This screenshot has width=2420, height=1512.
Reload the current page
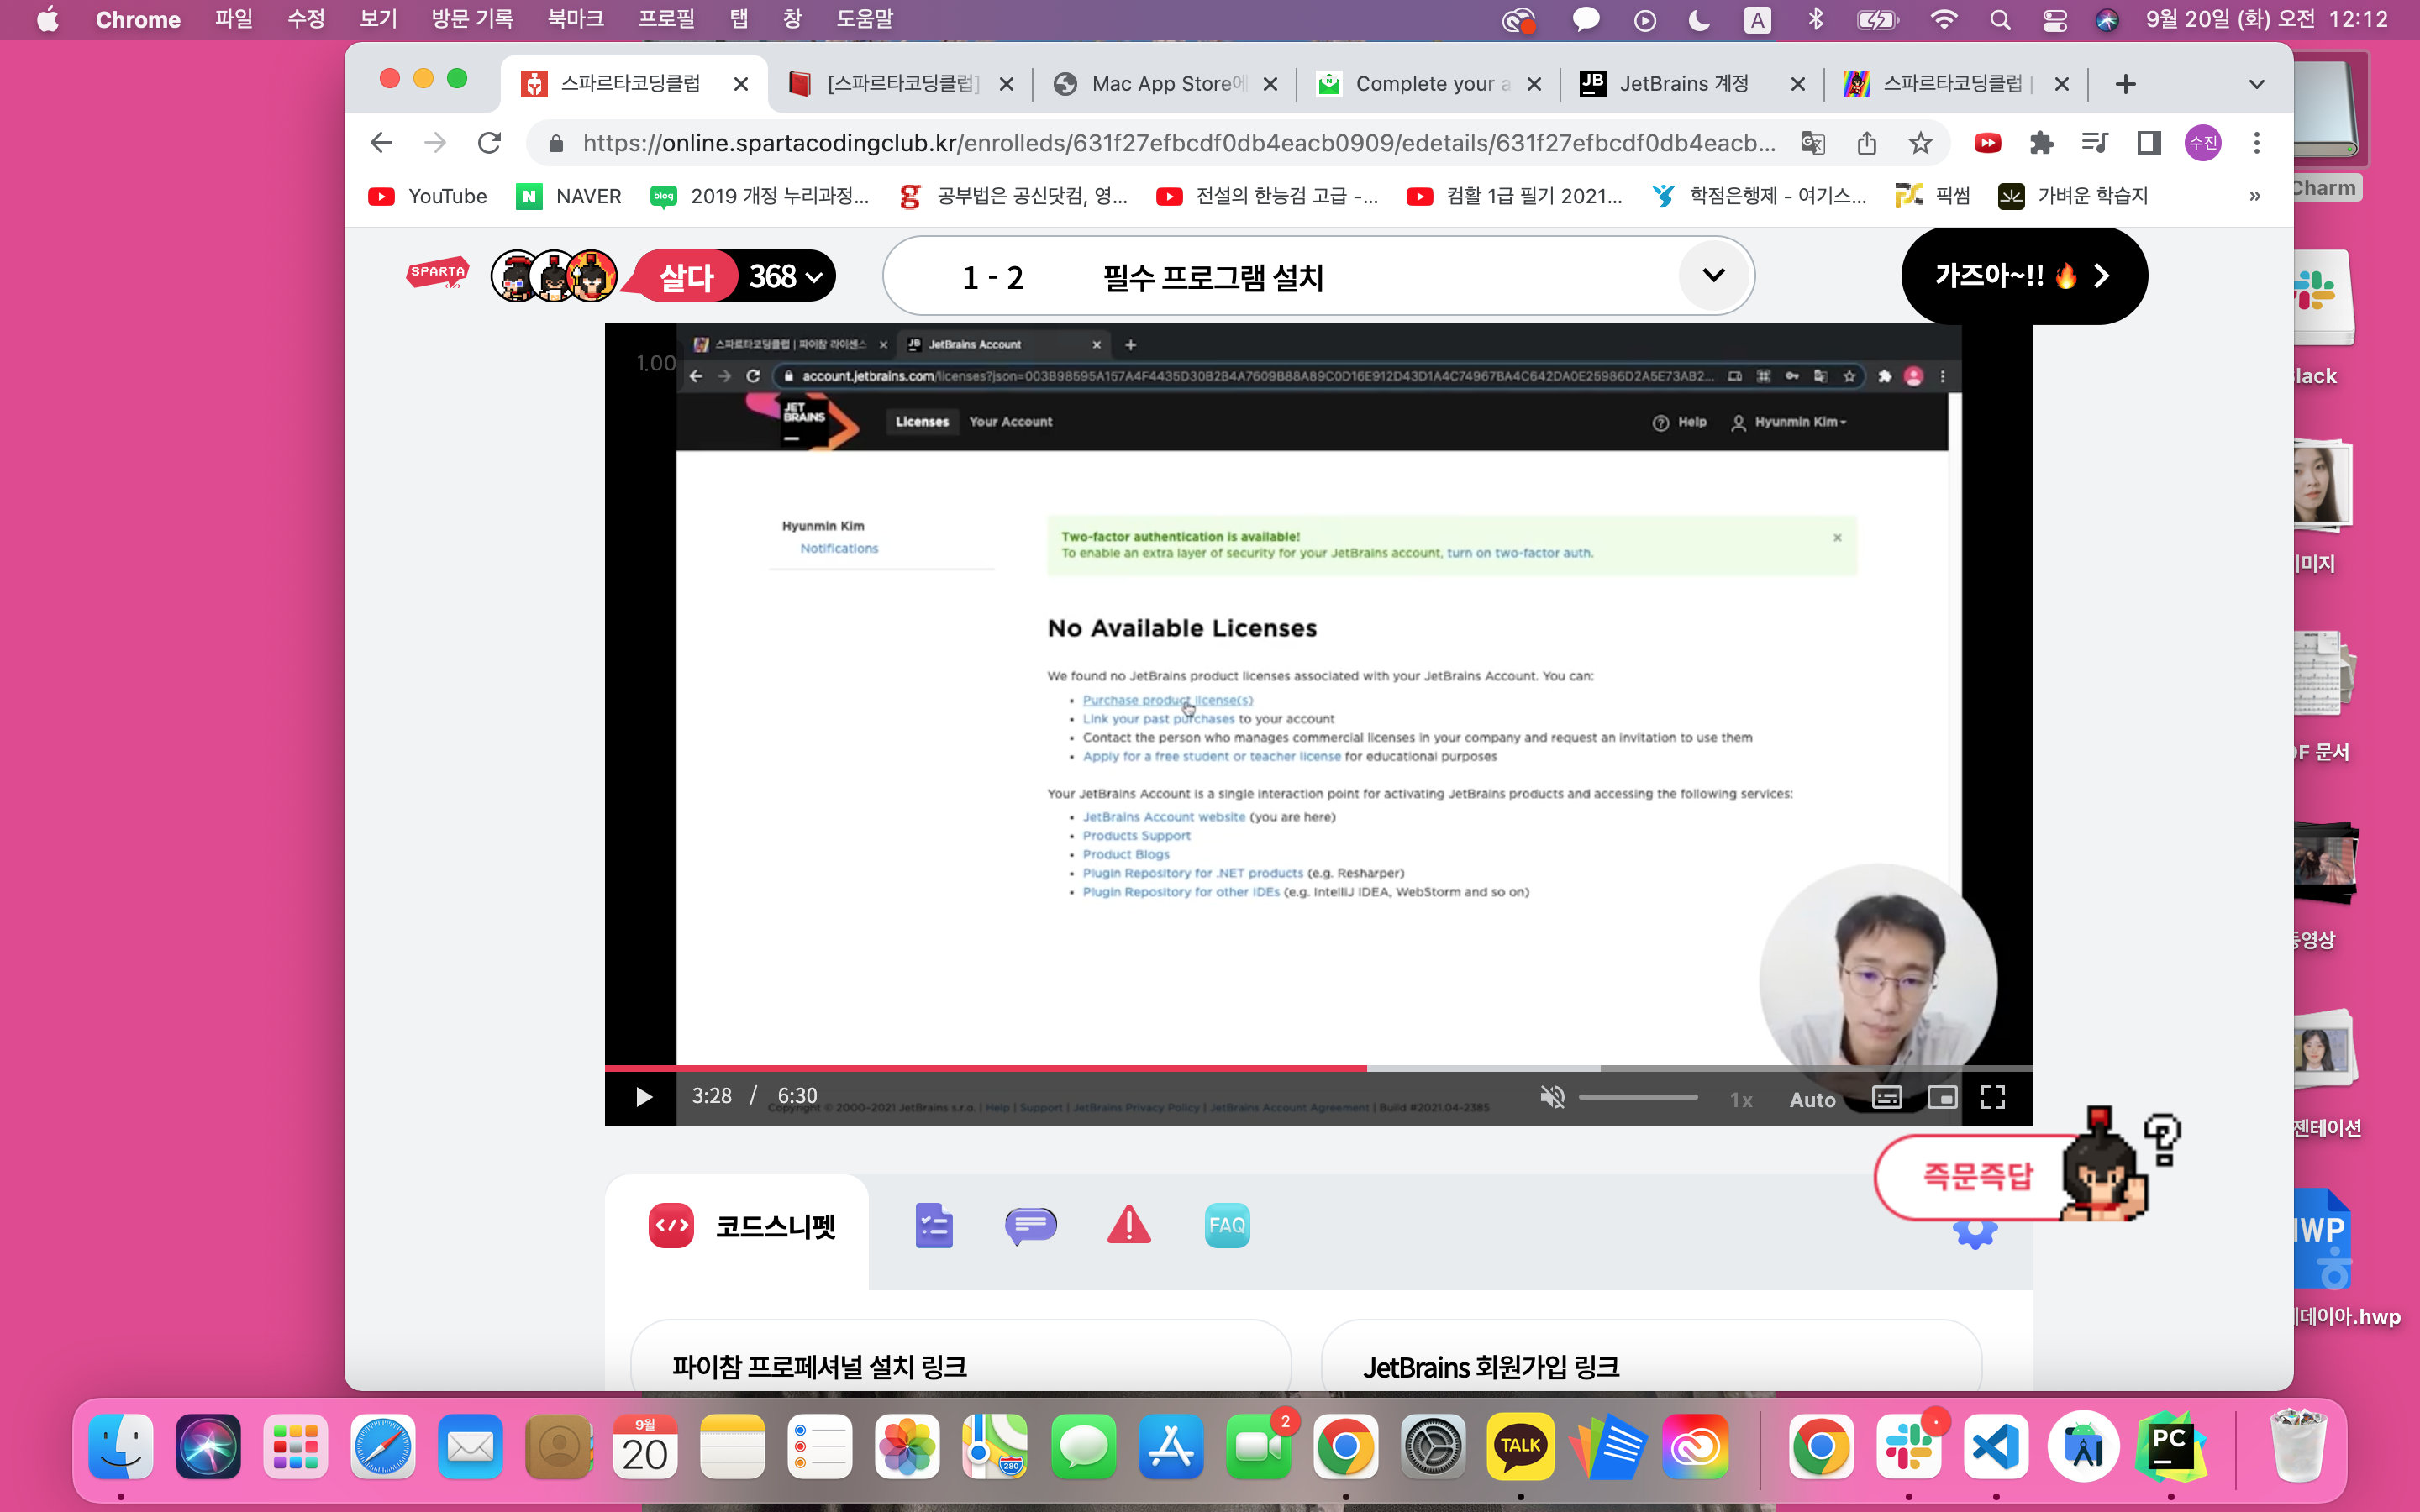click(x=489, y=143)
